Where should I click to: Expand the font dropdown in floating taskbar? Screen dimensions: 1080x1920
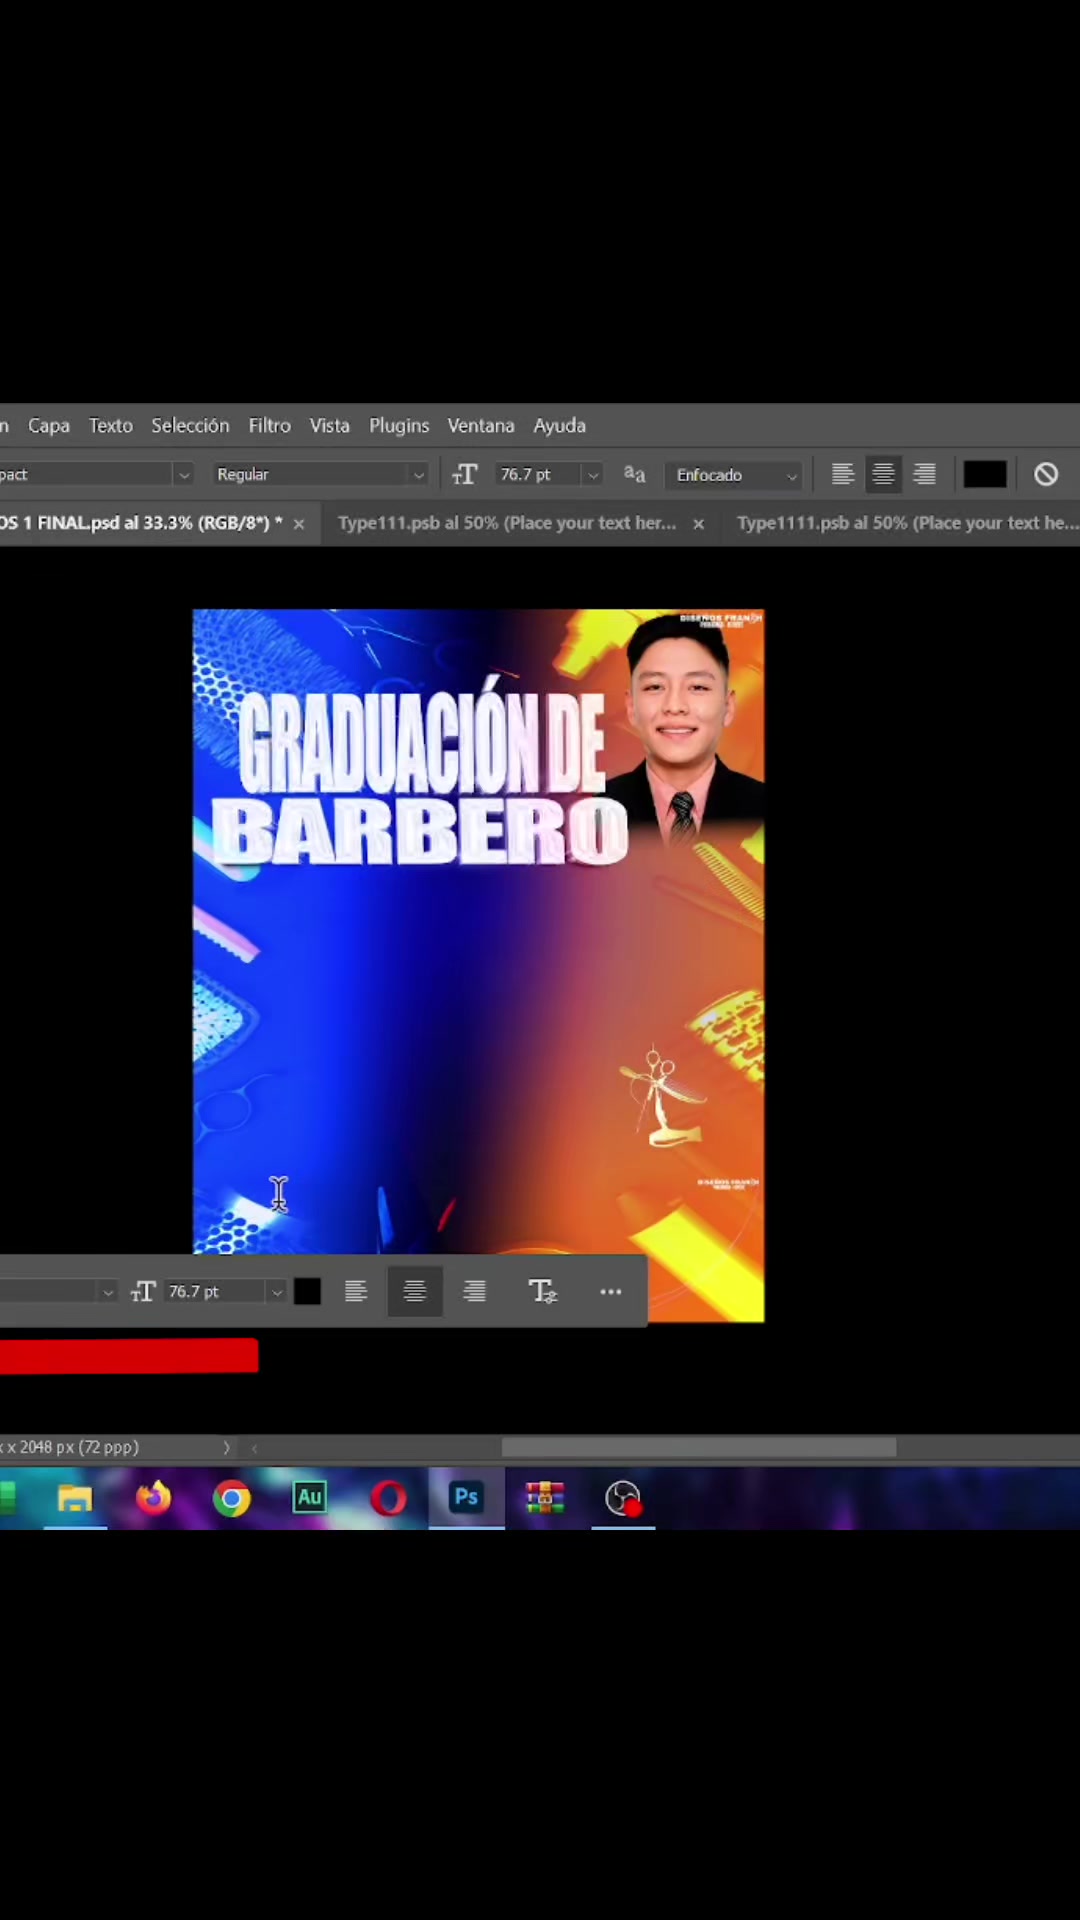(108, 1292)
